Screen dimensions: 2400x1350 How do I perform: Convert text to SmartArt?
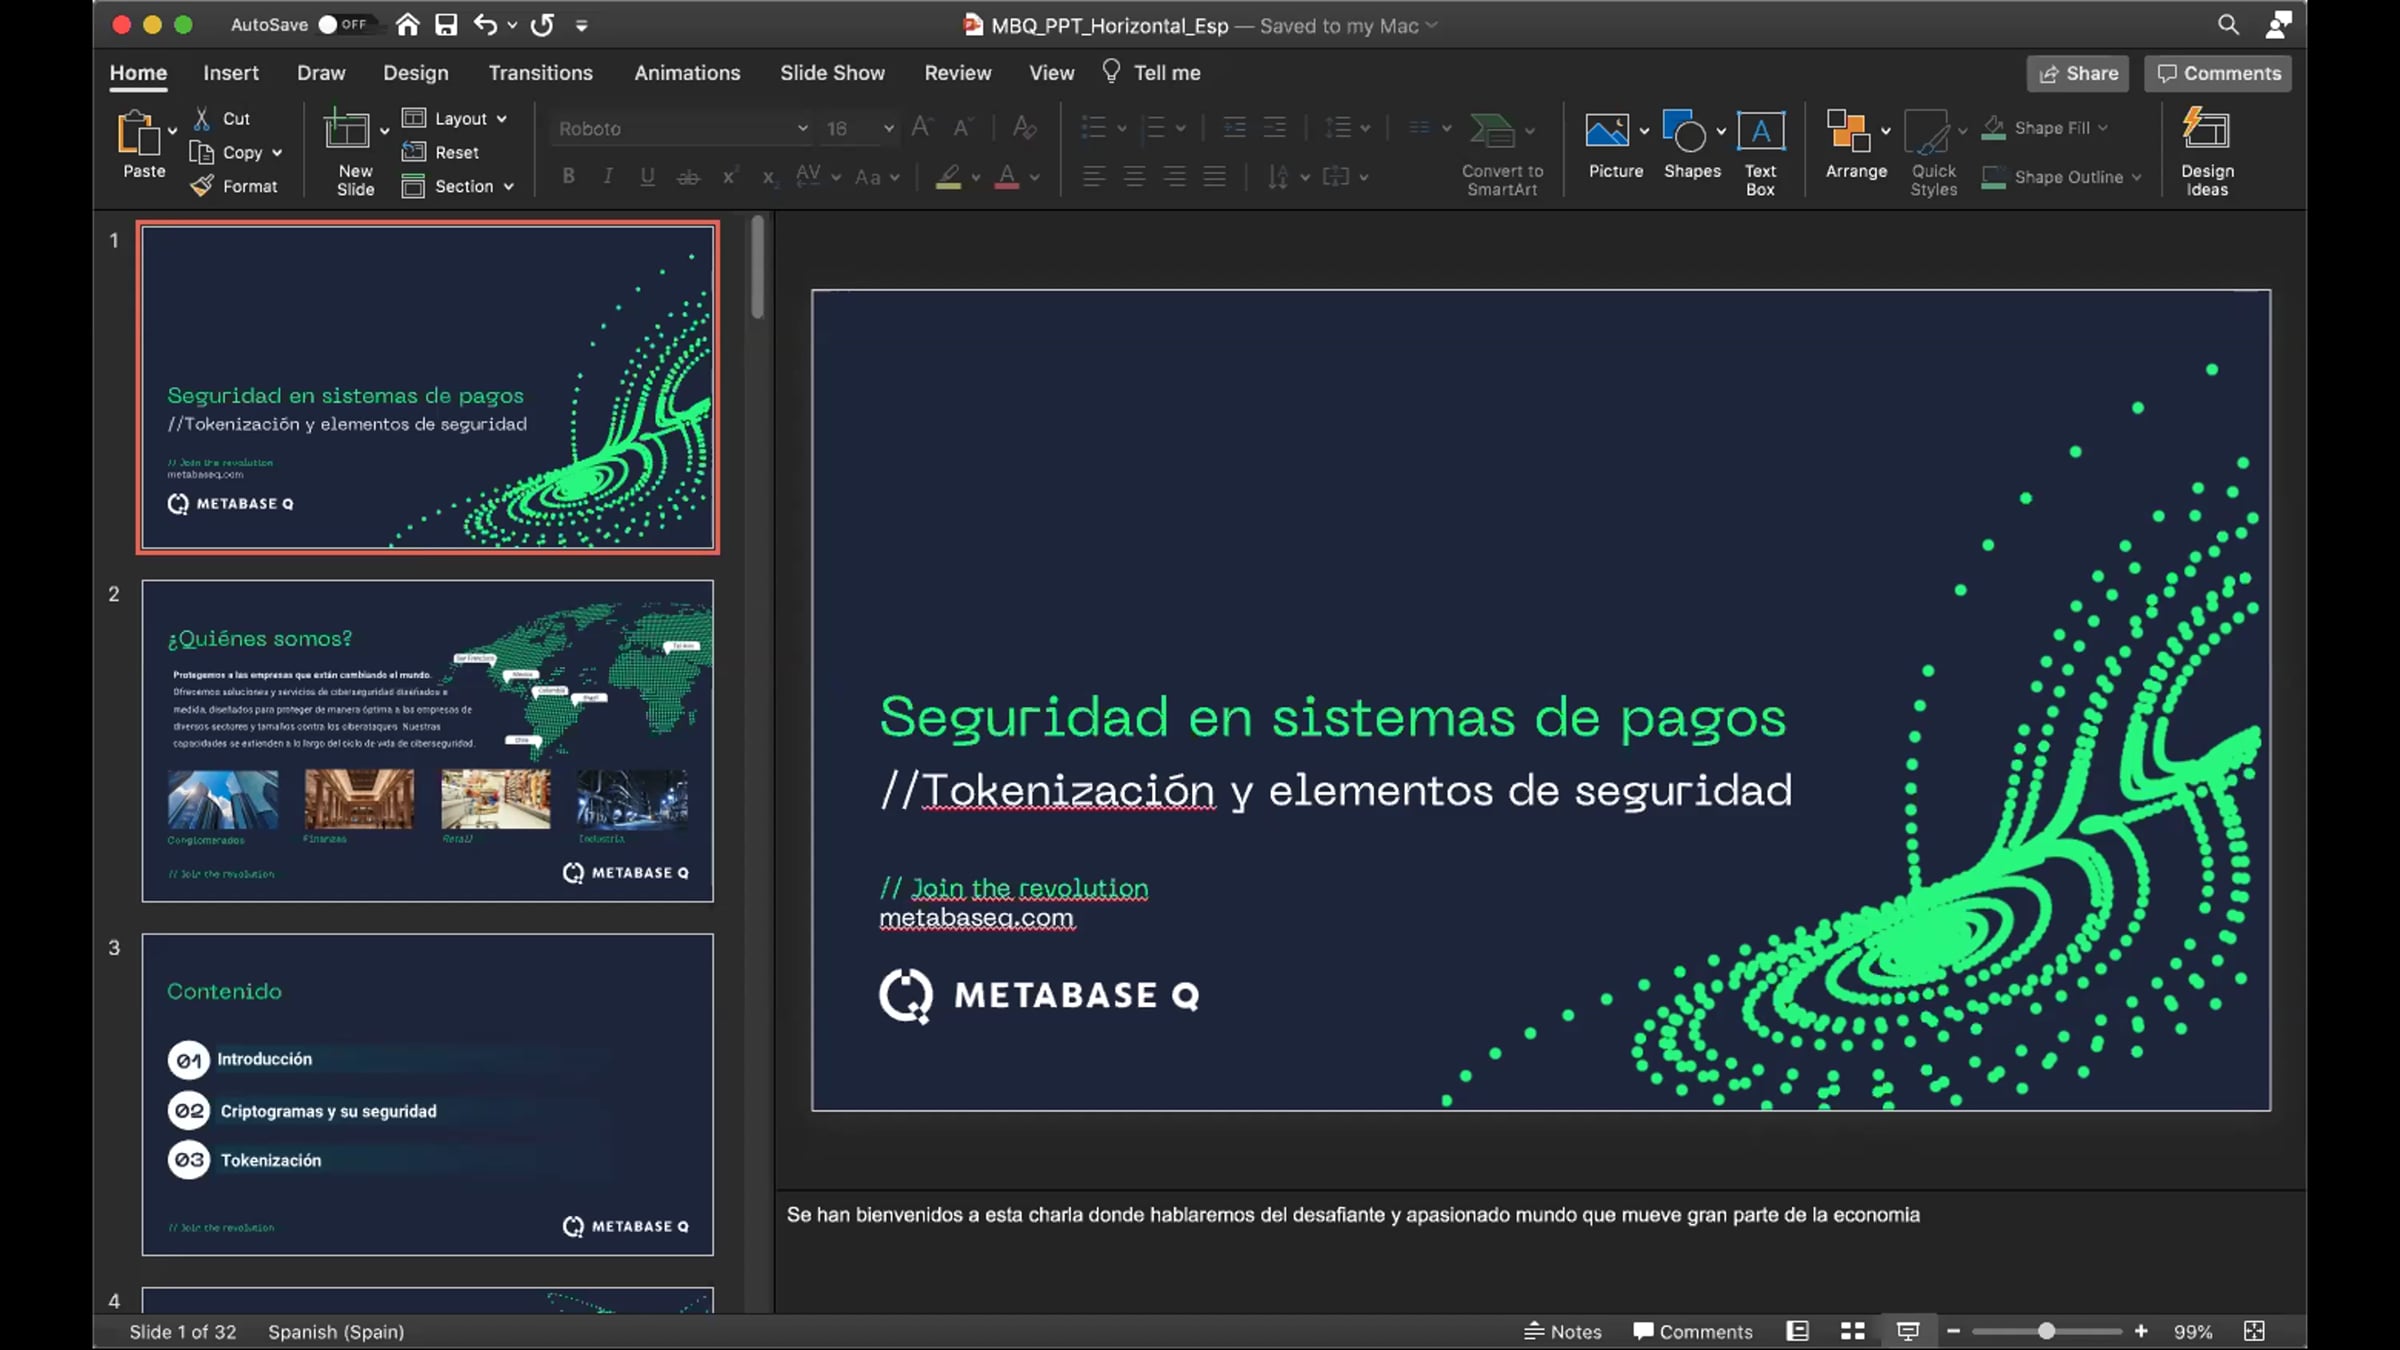click(x=1502, y=153)
